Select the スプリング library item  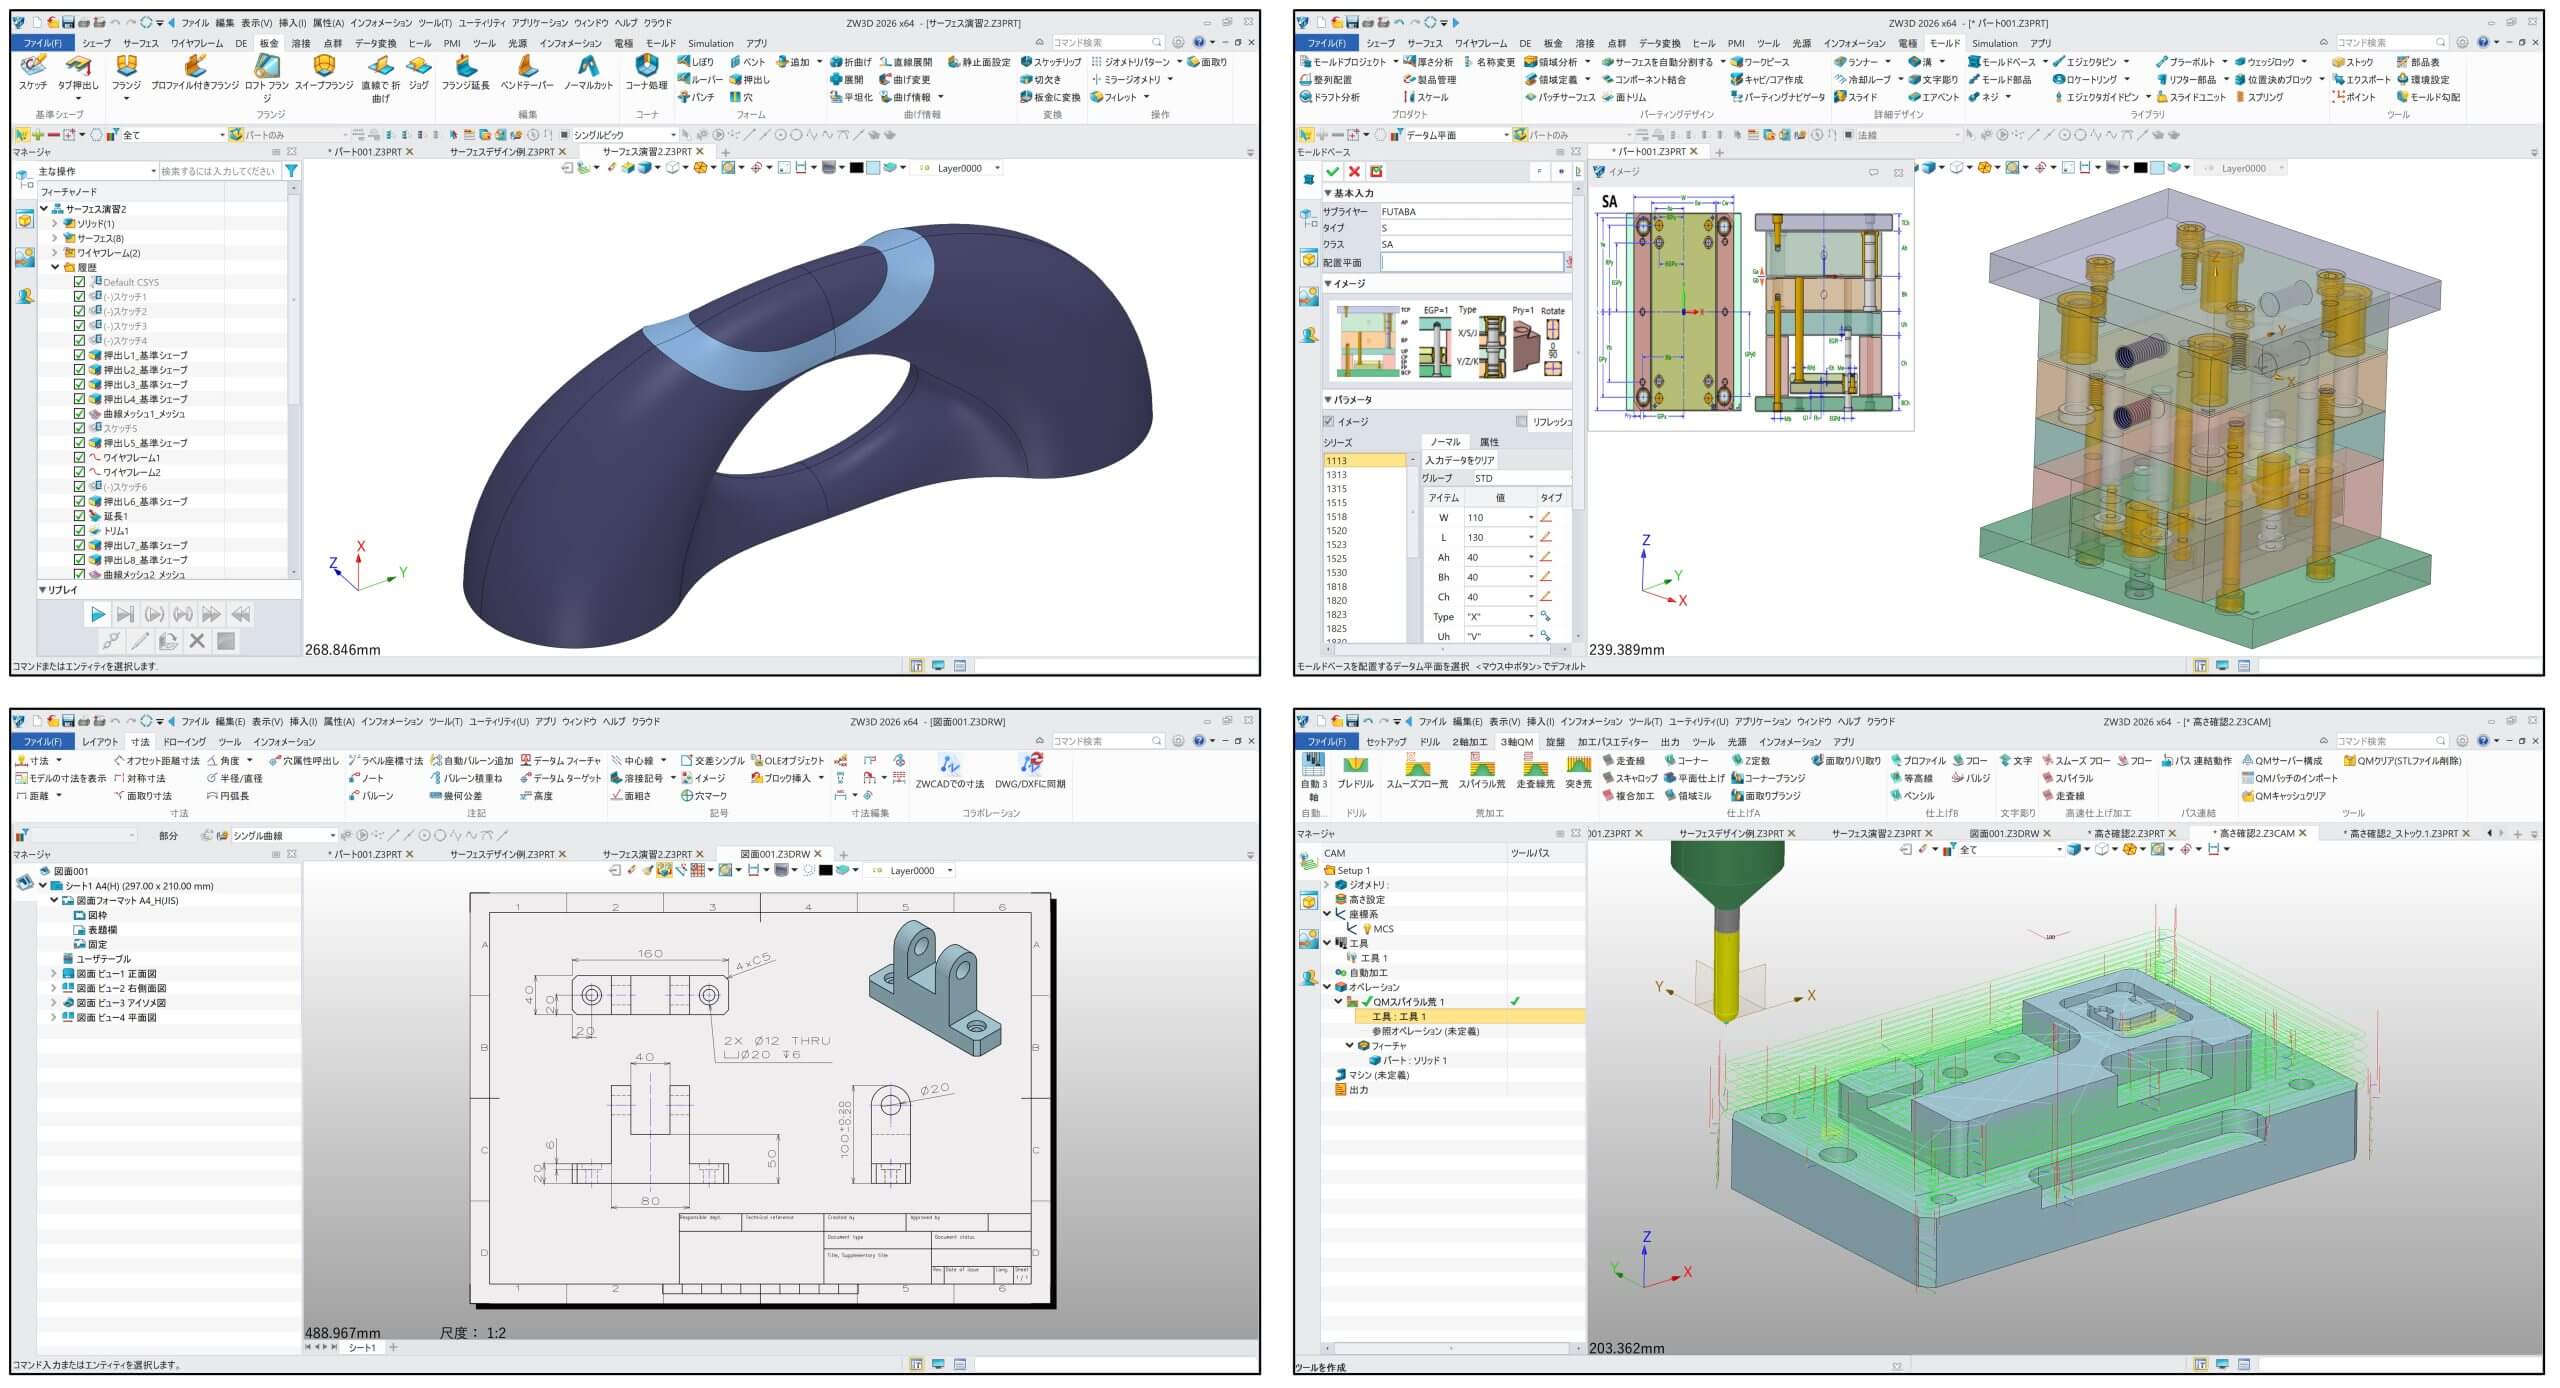tap(2258, 98)
